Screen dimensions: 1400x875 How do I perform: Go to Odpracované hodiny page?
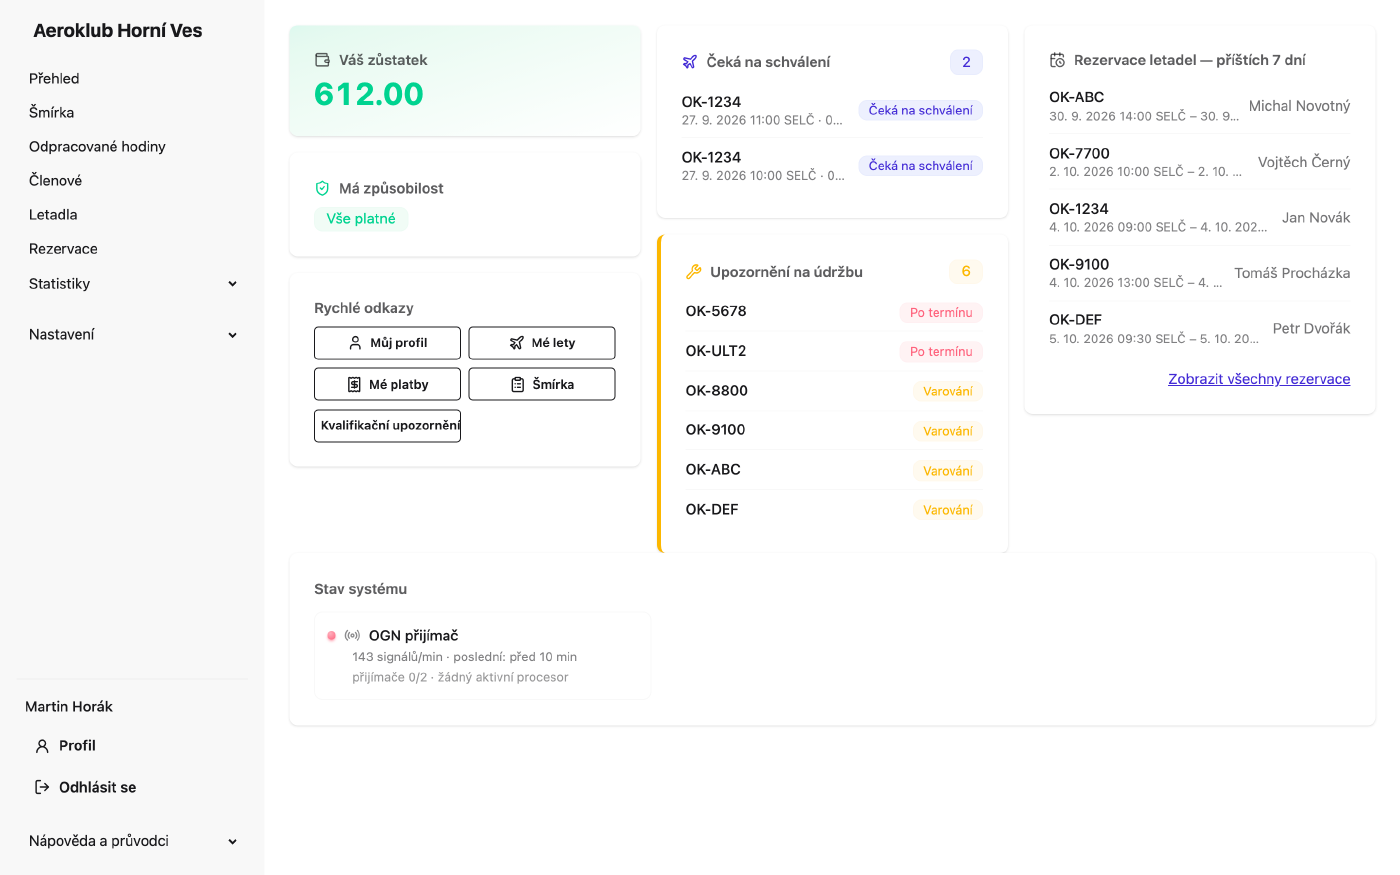pos(97,146)
